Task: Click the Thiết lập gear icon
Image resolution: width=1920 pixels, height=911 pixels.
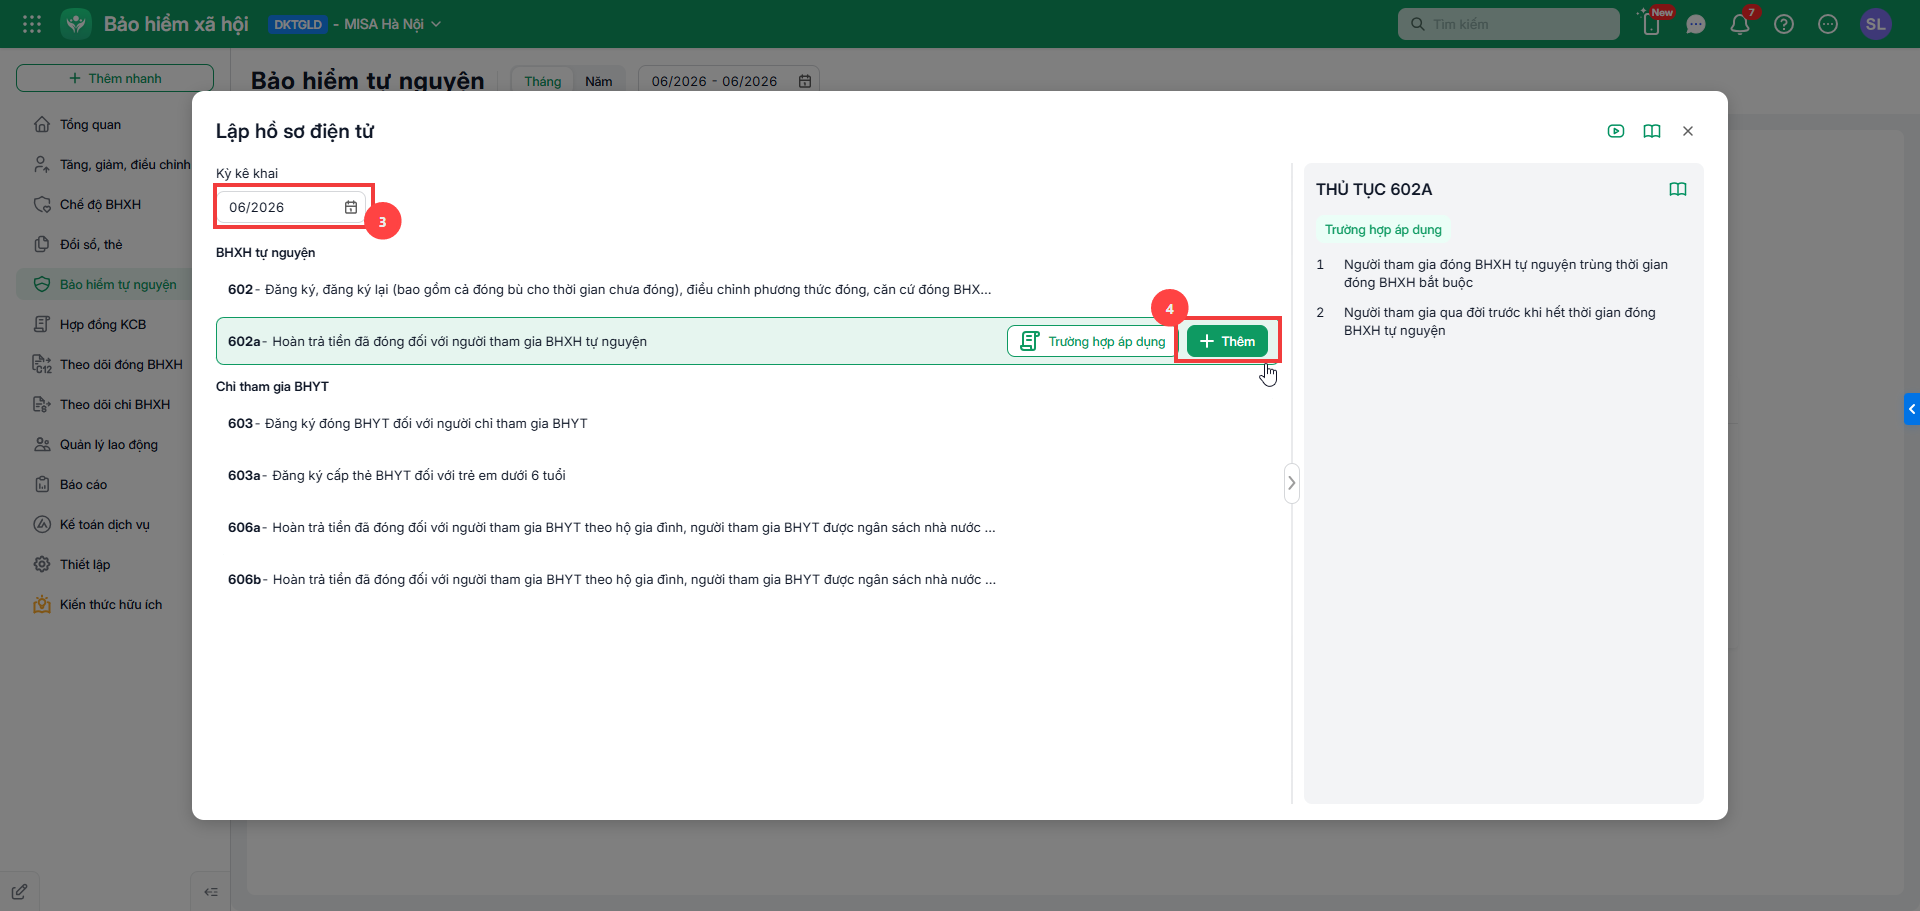Action: click(x=42, y=565)
